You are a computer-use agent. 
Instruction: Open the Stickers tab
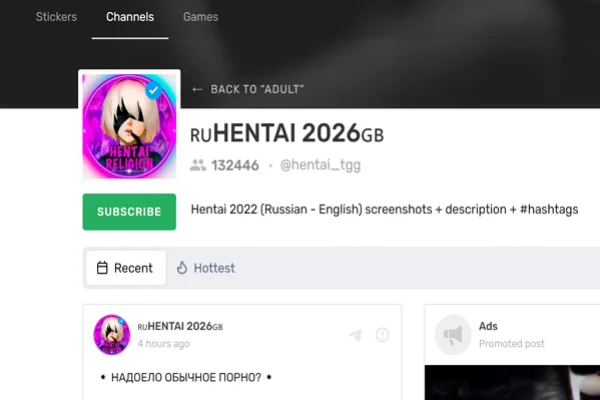(x=56, y=17)
